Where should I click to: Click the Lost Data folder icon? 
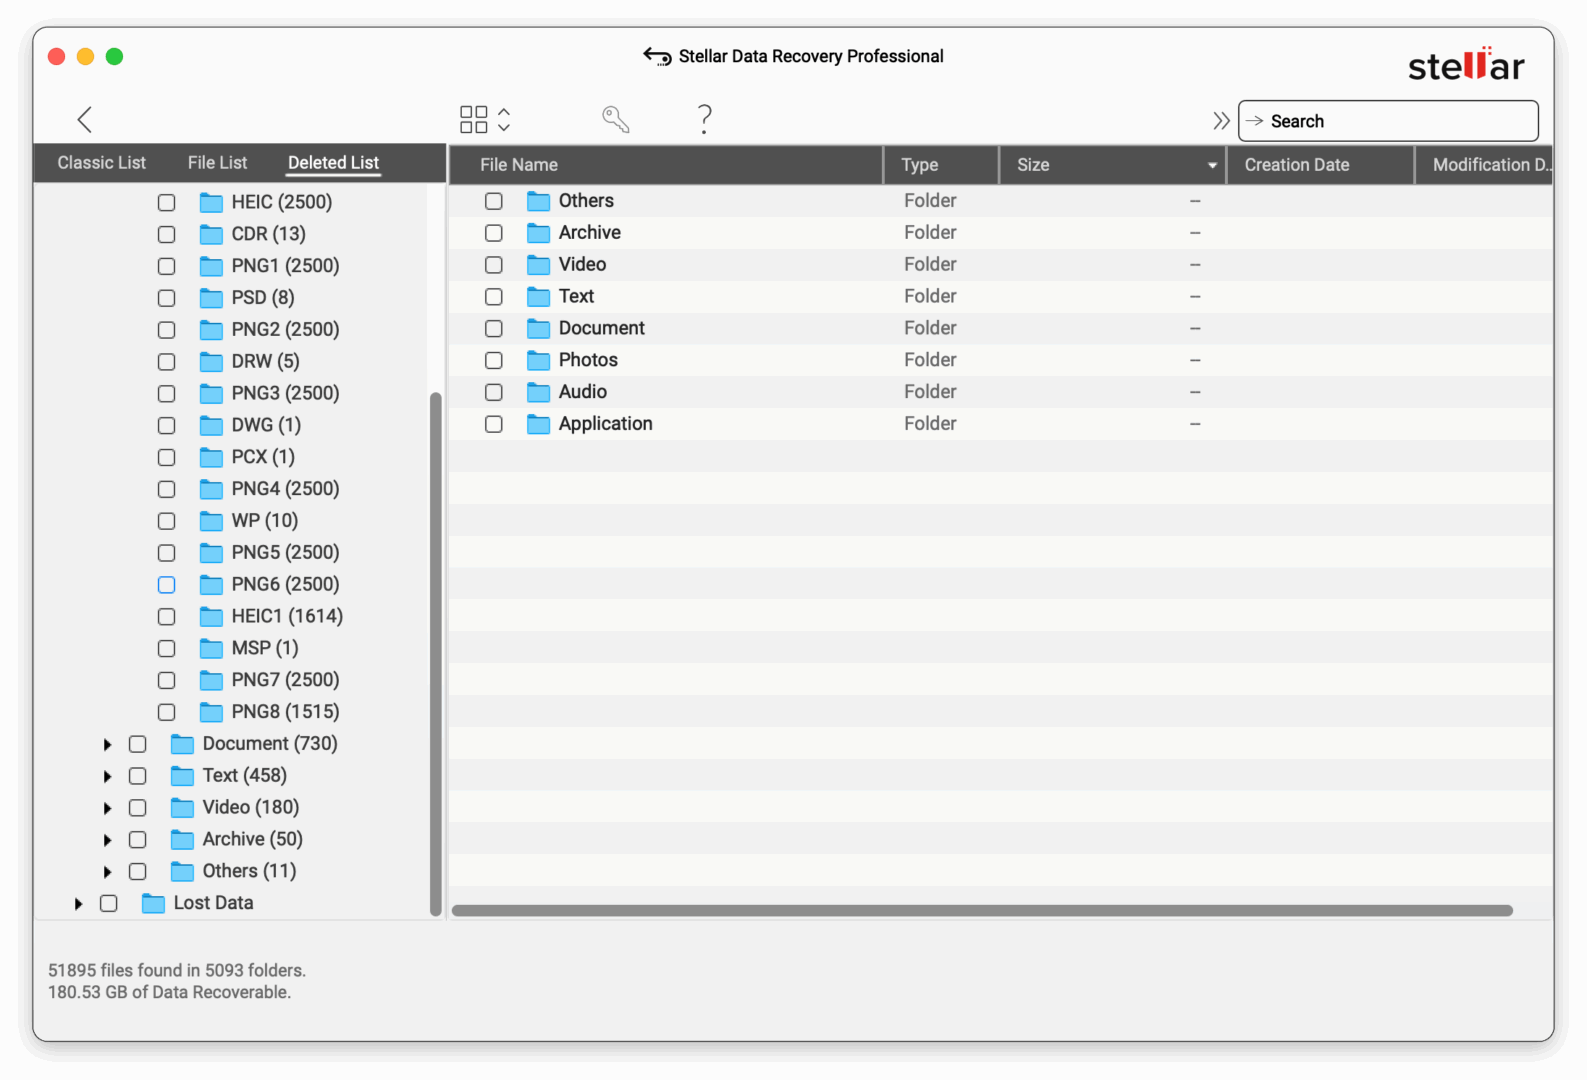[x=153, y=904]
